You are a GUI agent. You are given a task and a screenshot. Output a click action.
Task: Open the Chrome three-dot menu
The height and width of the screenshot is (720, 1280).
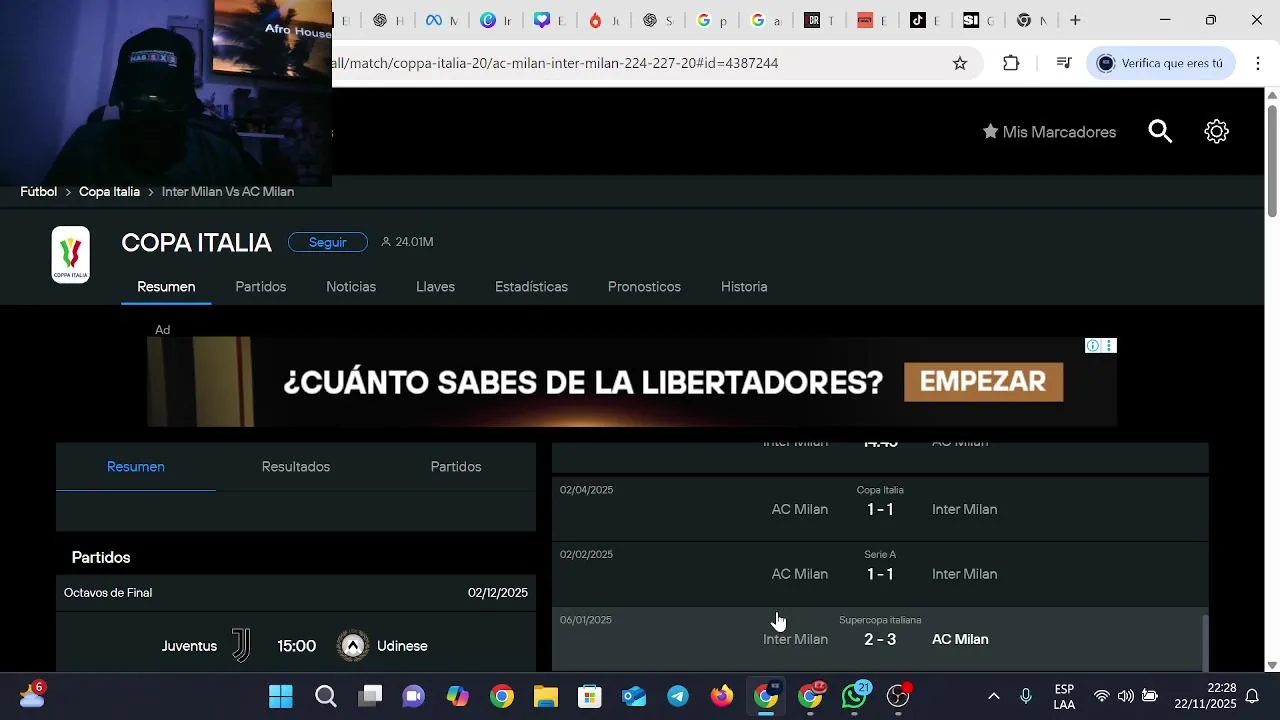click(x=1257, y=63)
